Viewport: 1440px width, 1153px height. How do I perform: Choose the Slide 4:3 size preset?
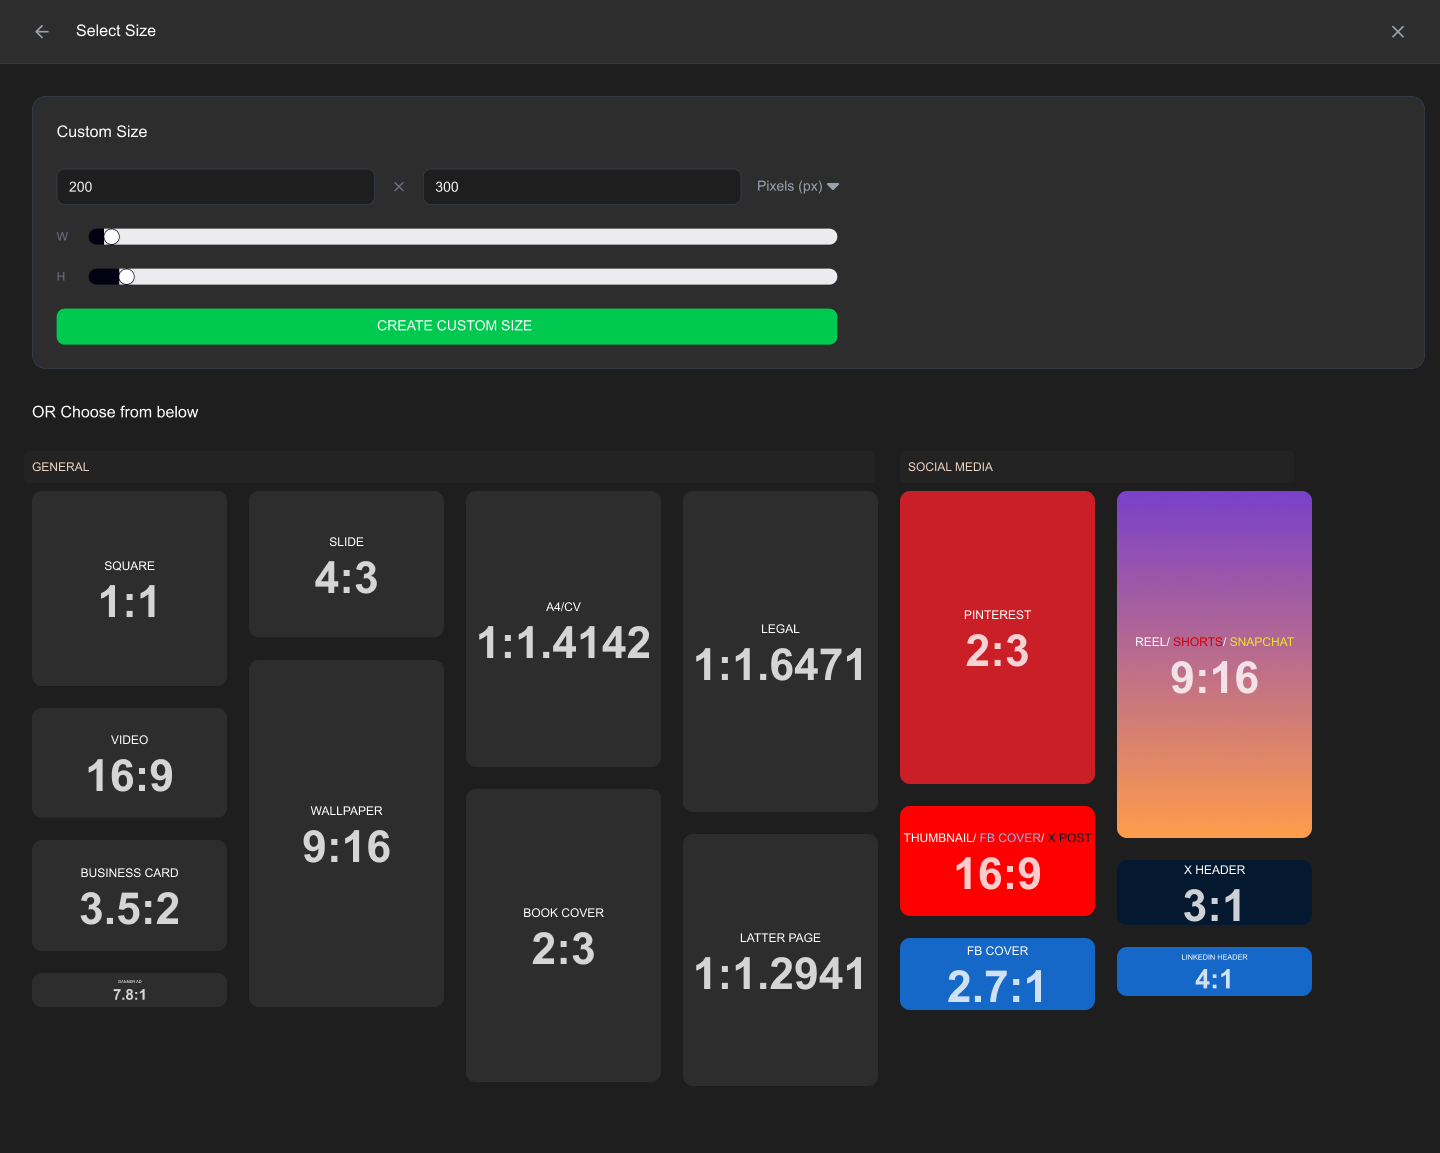346,564
